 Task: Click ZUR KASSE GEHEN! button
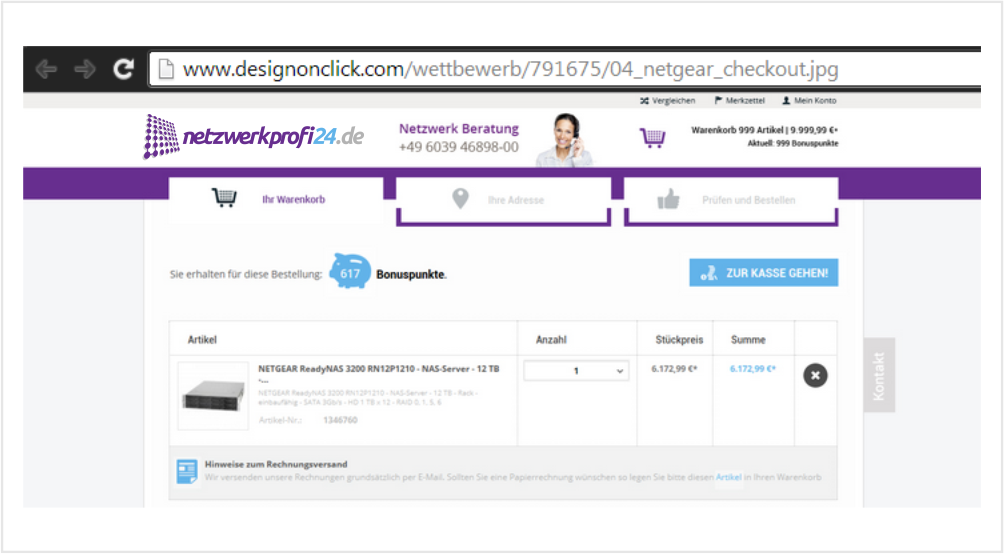tap(764, 273)
